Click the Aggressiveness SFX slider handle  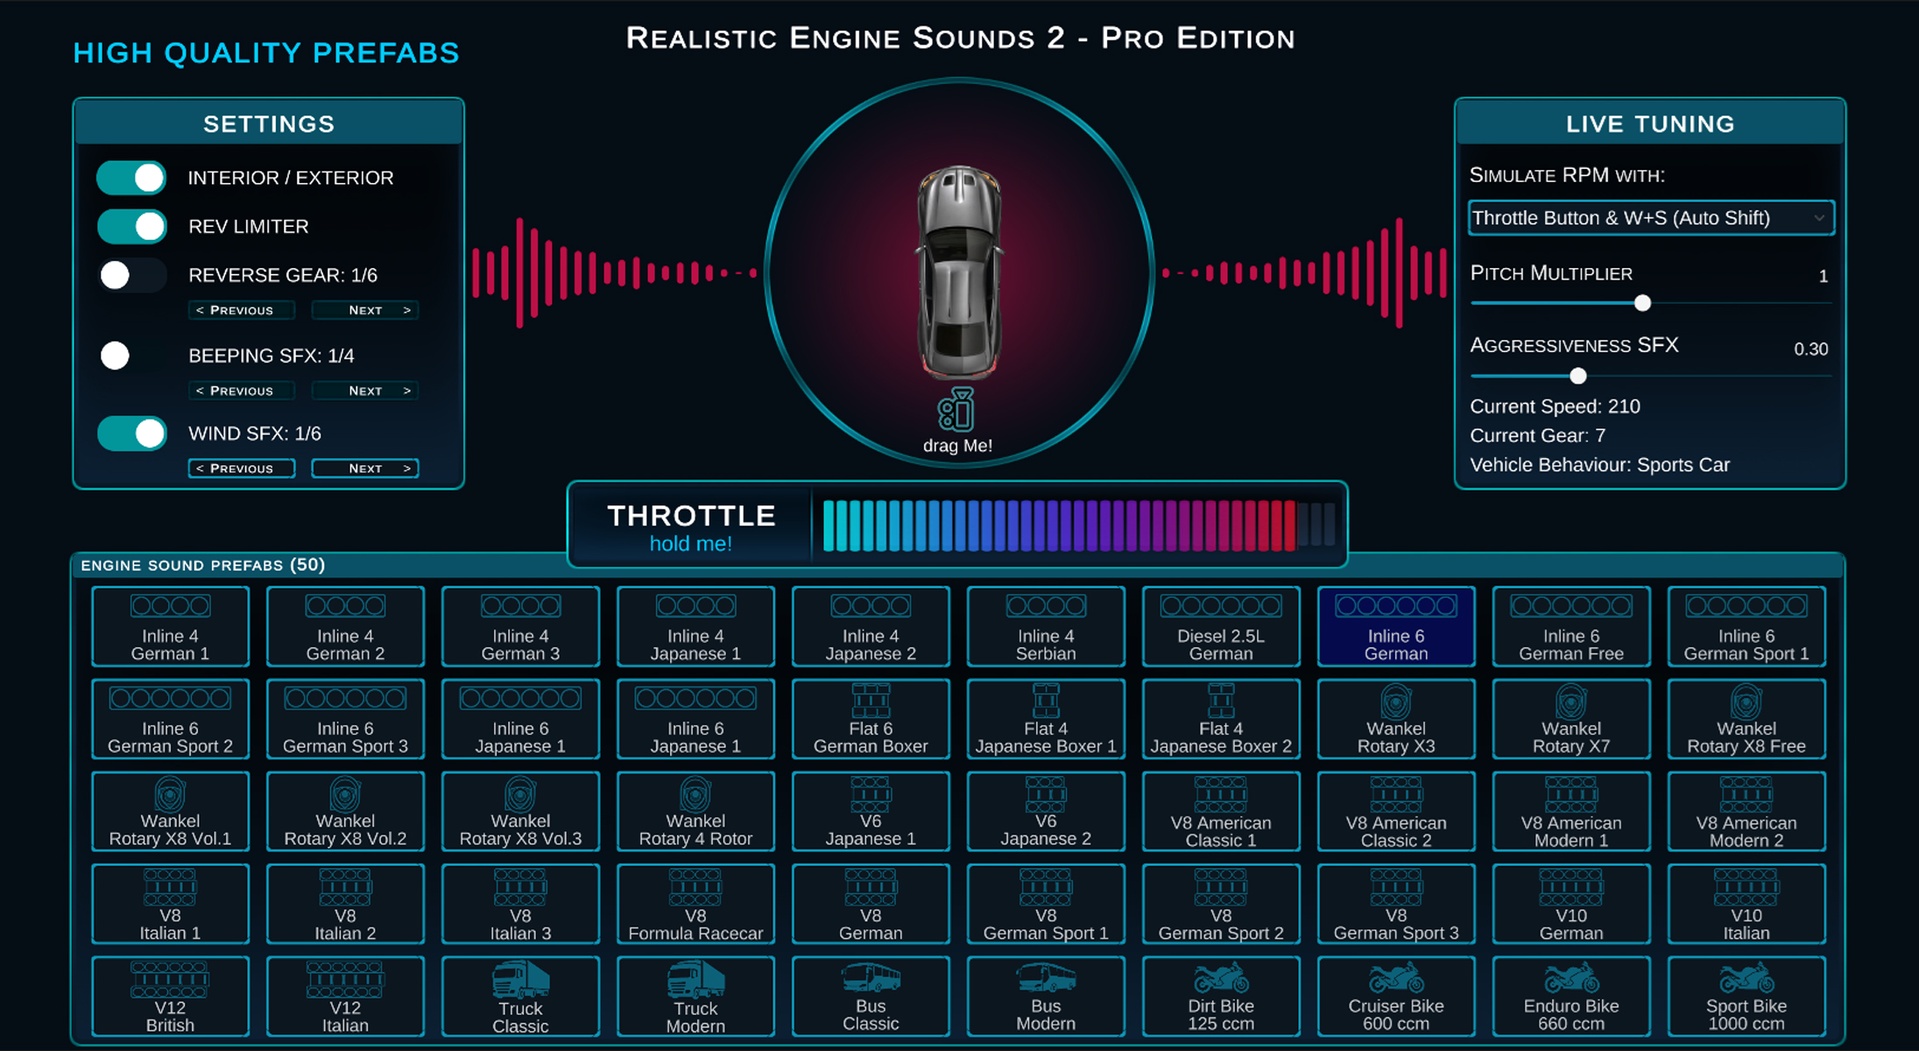click(1578, 376)
